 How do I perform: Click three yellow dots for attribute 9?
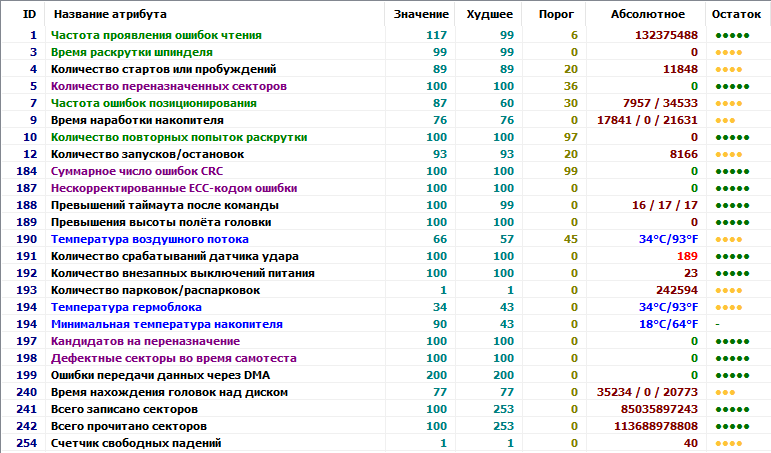725,121
